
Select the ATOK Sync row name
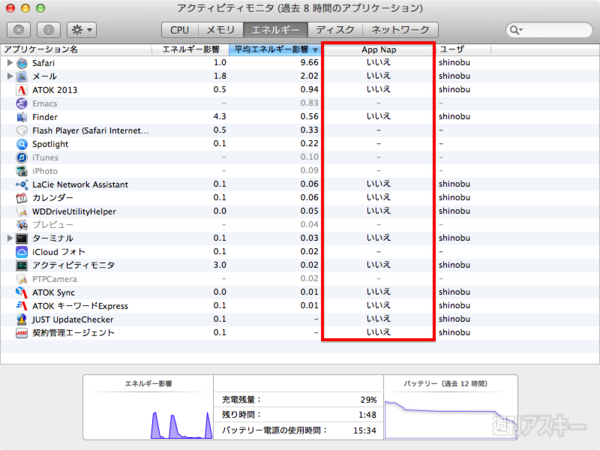coord(53,293)
